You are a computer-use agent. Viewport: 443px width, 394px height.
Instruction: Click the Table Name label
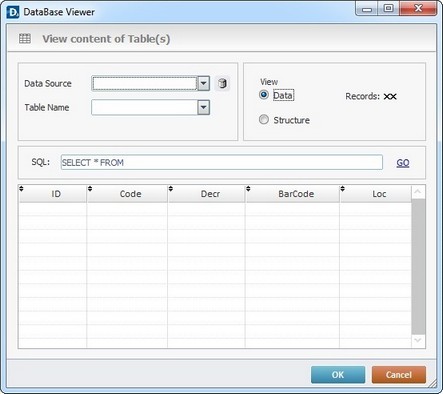click(47, 107)
